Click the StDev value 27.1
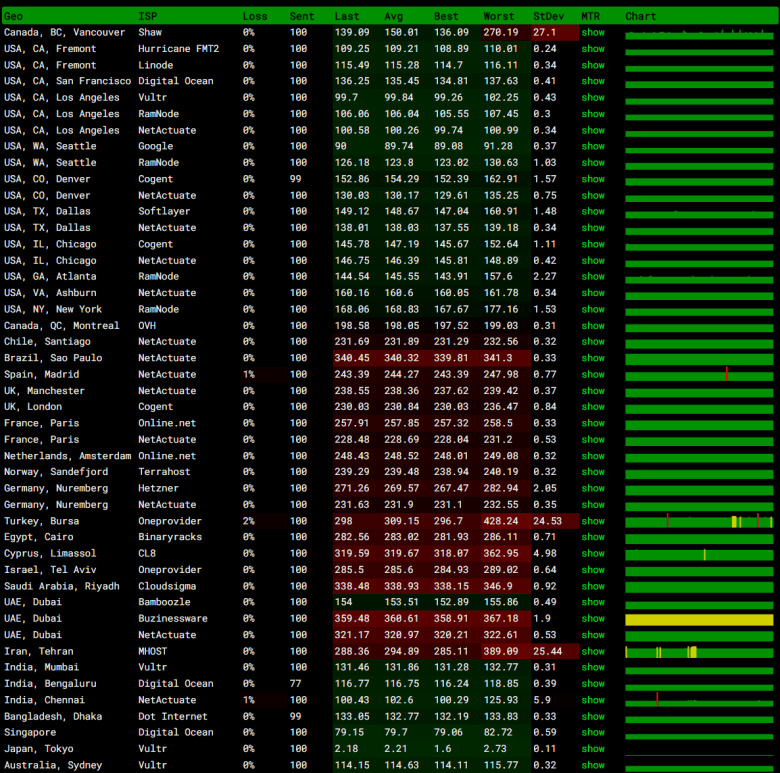 (545, 32)
